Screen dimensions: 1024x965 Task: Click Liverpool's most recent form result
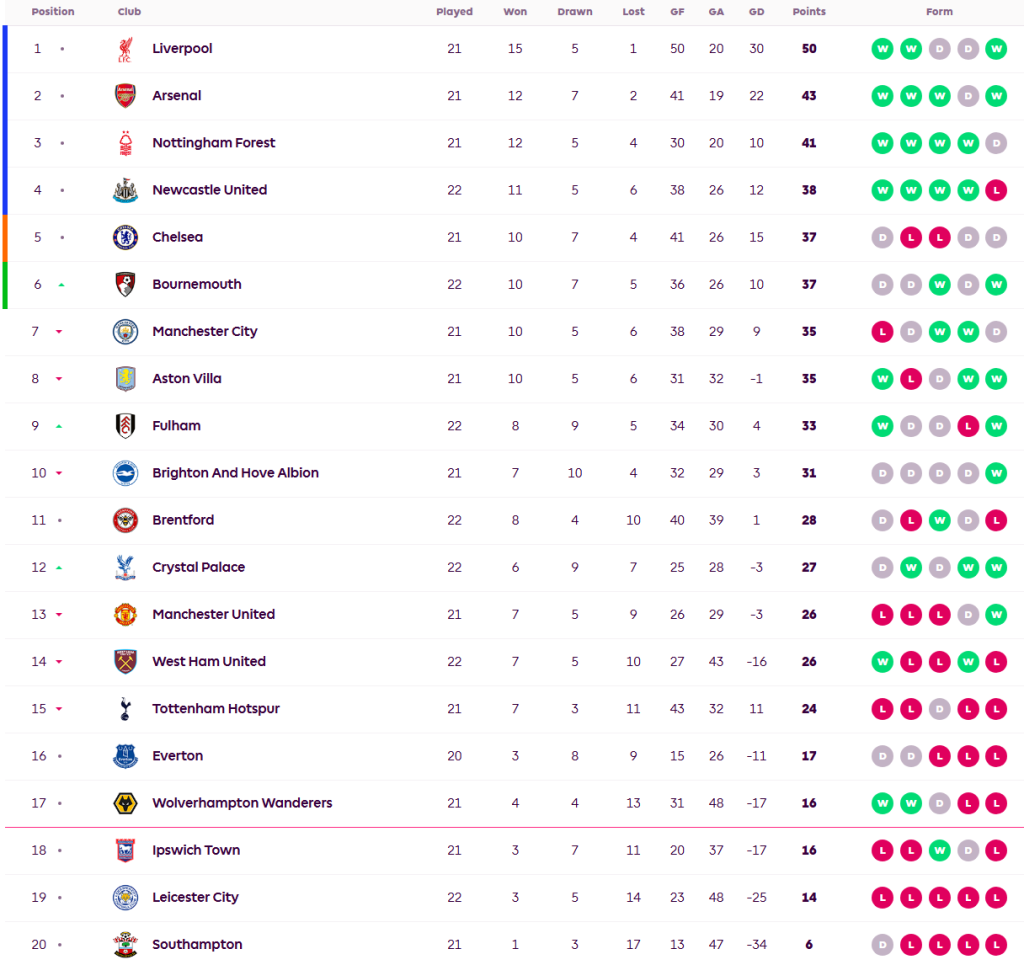coord(995,49)
